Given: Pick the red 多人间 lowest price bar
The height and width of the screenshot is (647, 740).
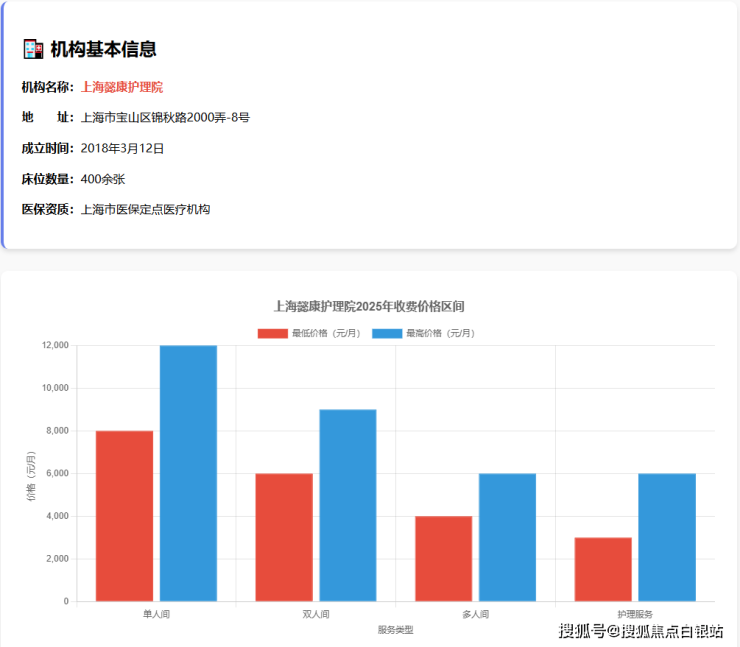Looking at the screenshot, I should coord(443,558).
